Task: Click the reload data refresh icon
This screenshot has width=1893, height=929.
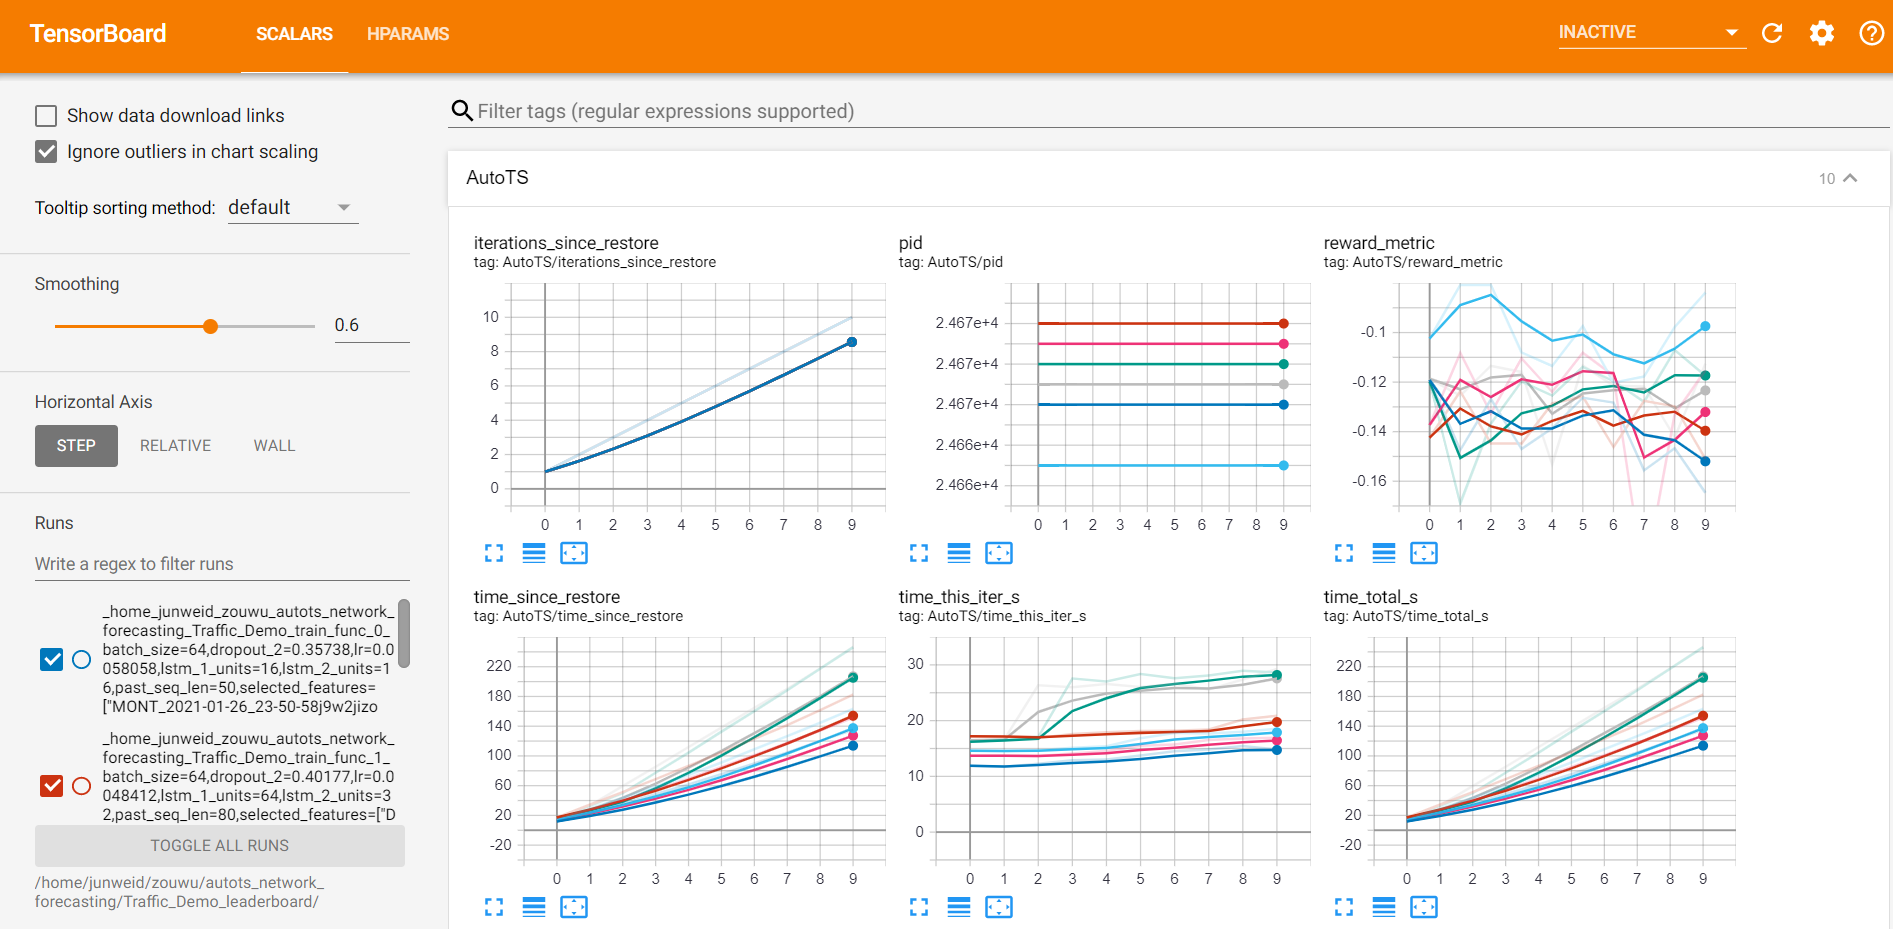Action: tap(1772, 33)
